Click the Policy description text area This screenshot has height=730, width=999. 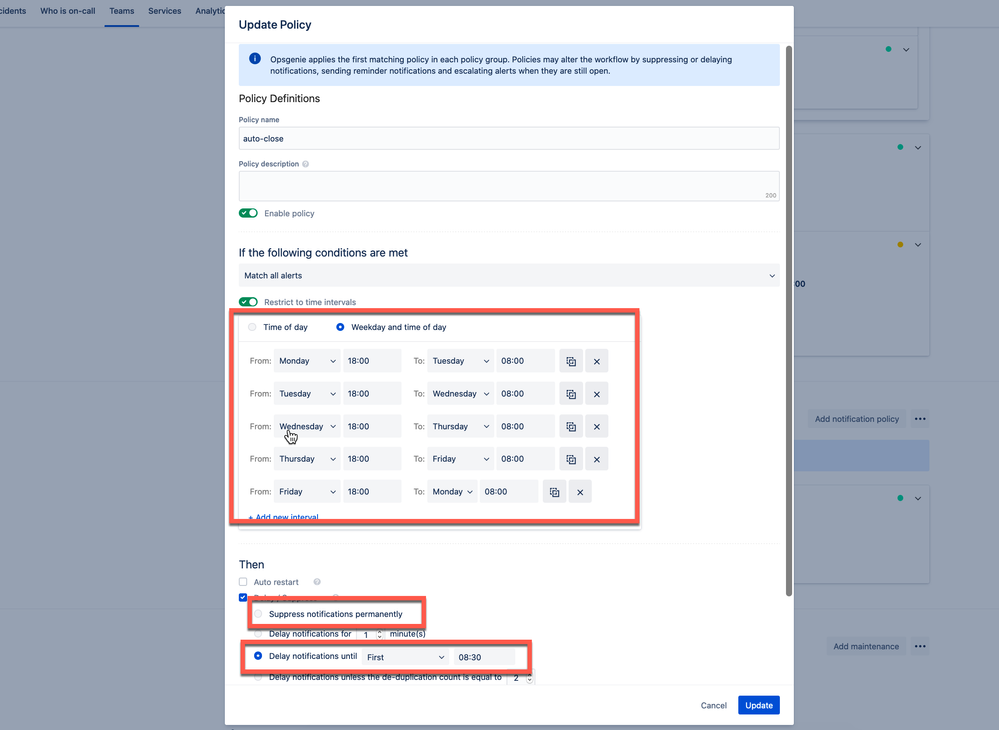pyautogui.click(x=509, y=186)
